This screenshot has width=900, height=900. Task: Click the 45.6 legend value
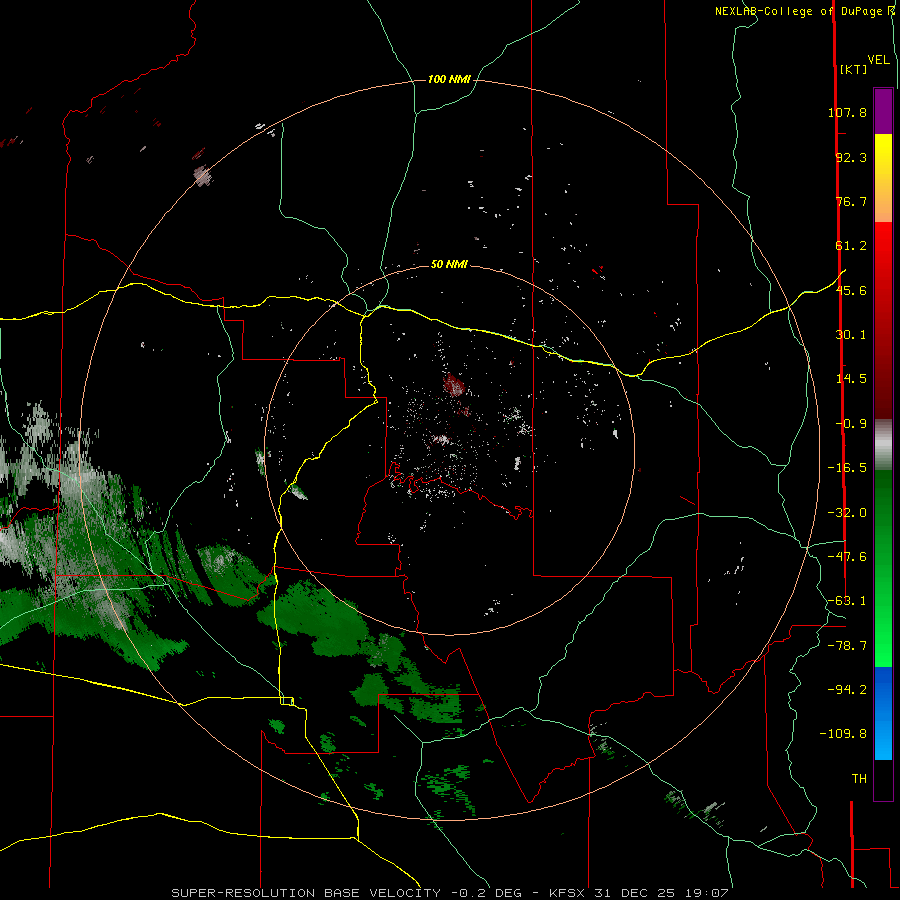click(851, 290)
